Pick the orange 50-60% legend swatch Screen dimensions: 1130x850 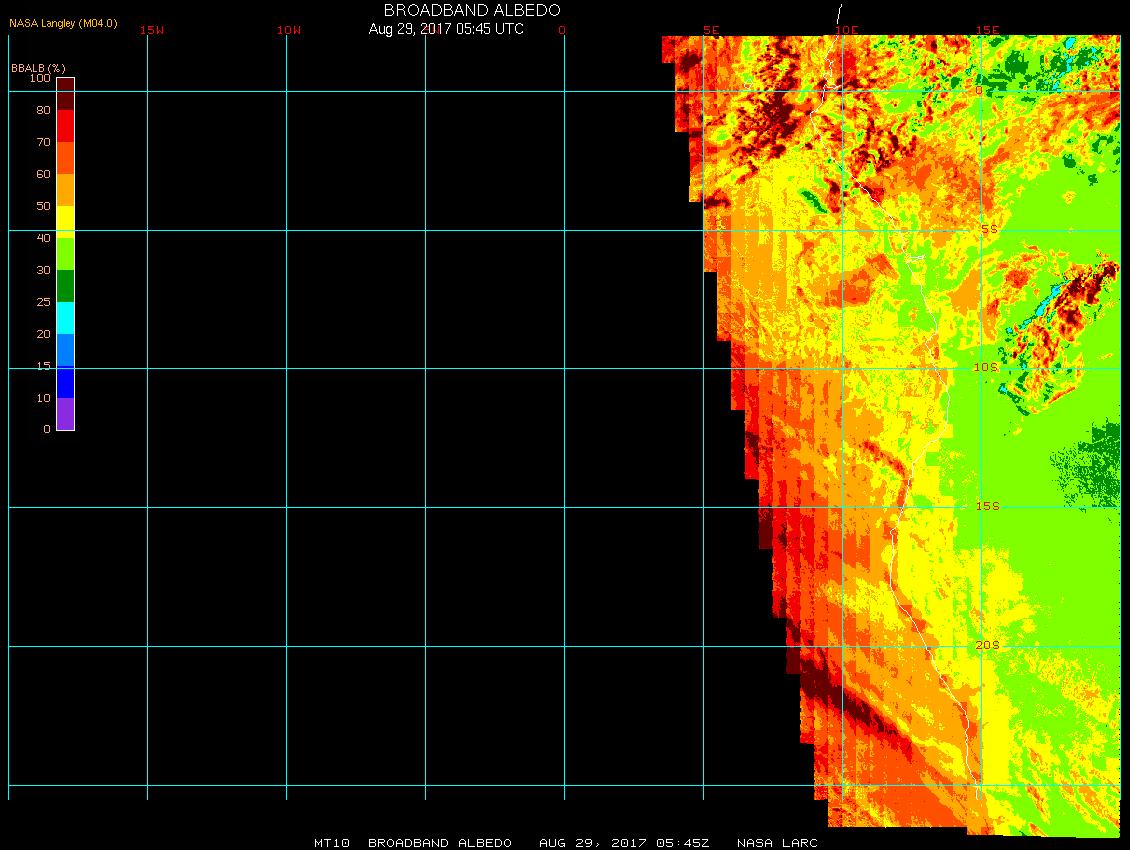click(x=65, y=190)
